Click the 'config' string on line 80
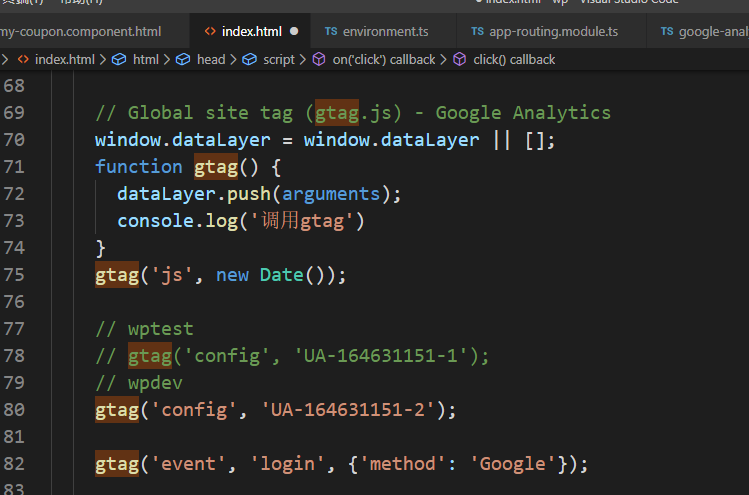This screenshot has width=749, height=495. tap(194, 410)
